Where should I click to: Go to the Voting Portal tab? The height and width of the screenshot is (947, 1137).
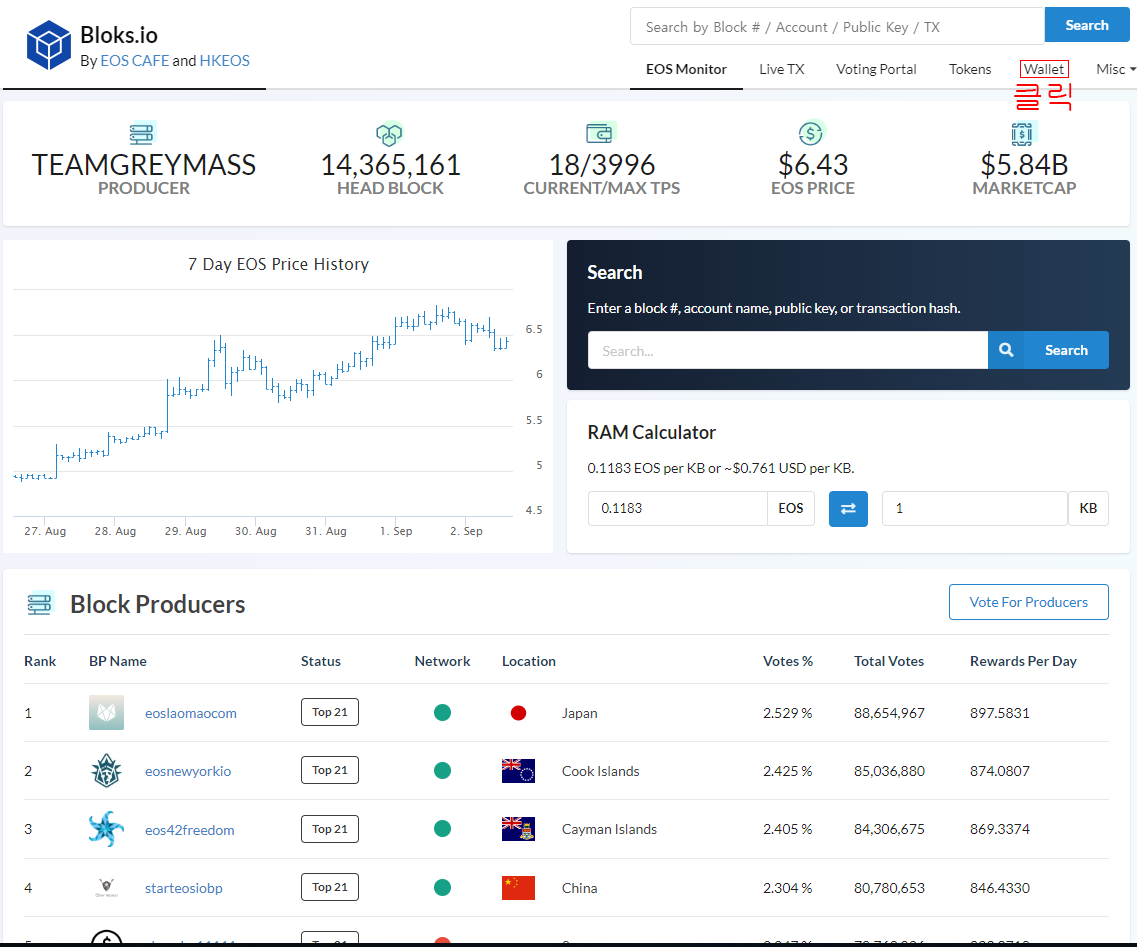(876, 69)
